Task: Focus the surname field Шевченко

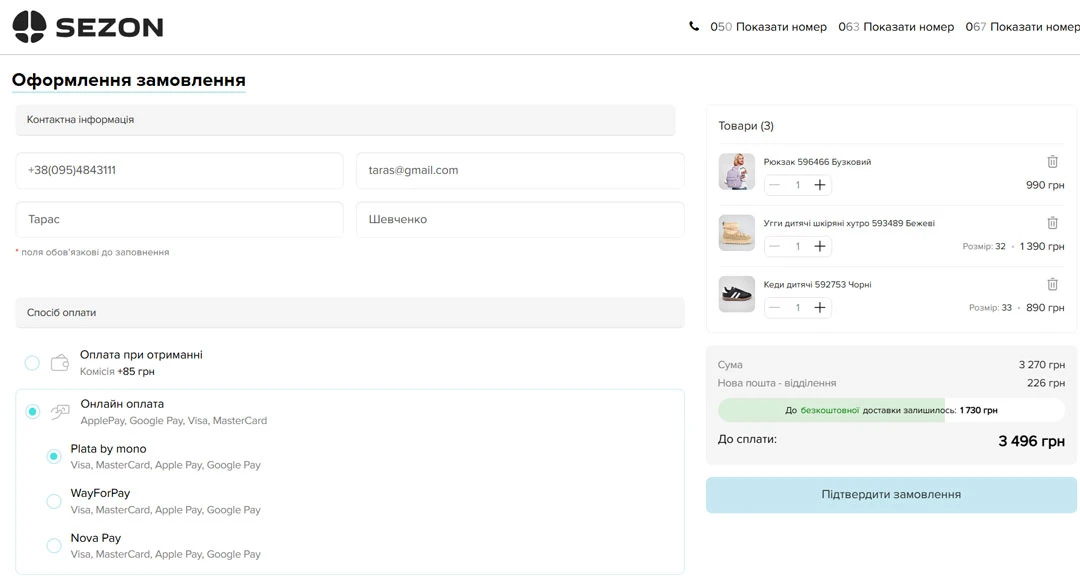Action: tap(520, 220)
